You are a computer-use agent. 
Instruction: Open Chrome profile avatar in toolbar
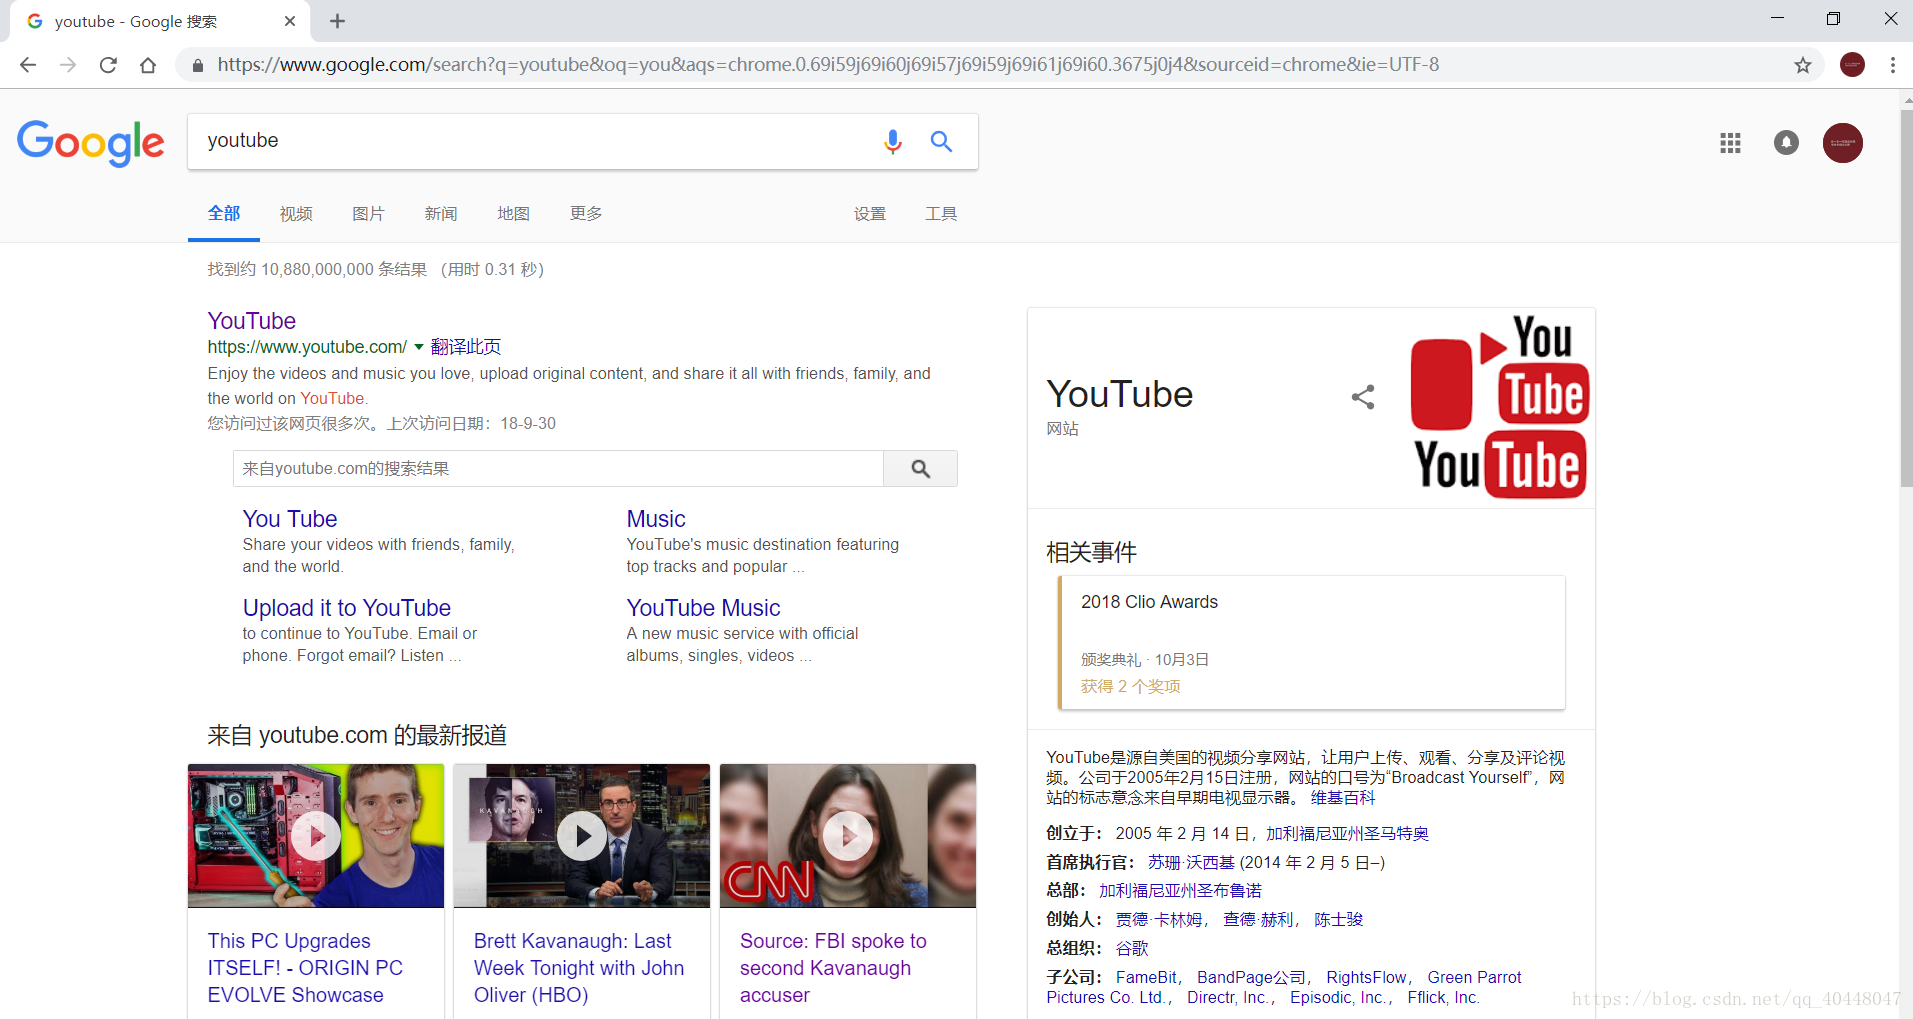tap(1852, 65)
